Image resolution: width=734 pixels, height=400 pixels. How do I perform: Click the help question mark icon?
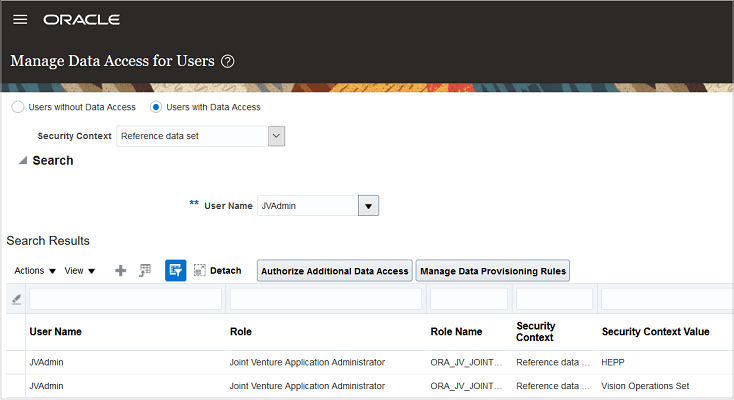coord(228,61)
